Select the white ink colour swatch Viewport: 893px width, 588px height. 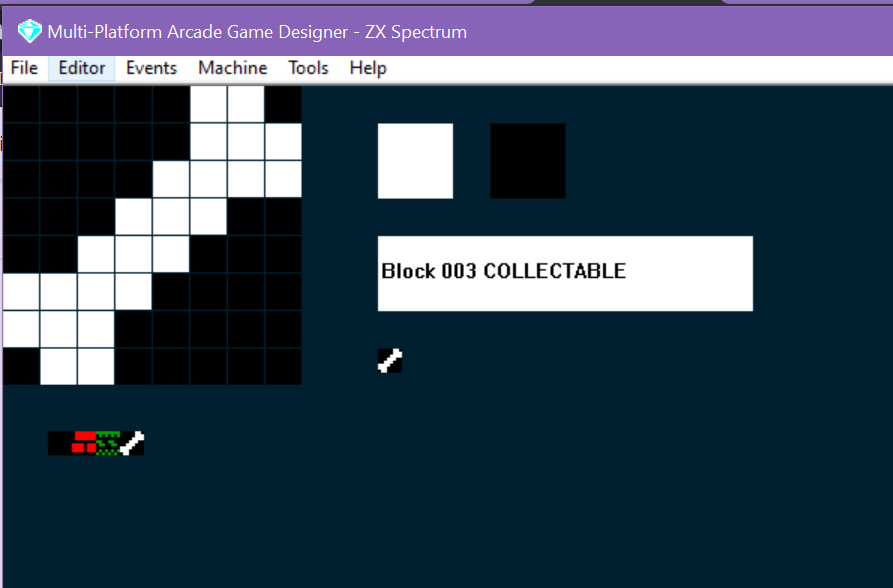pos(415,161)
